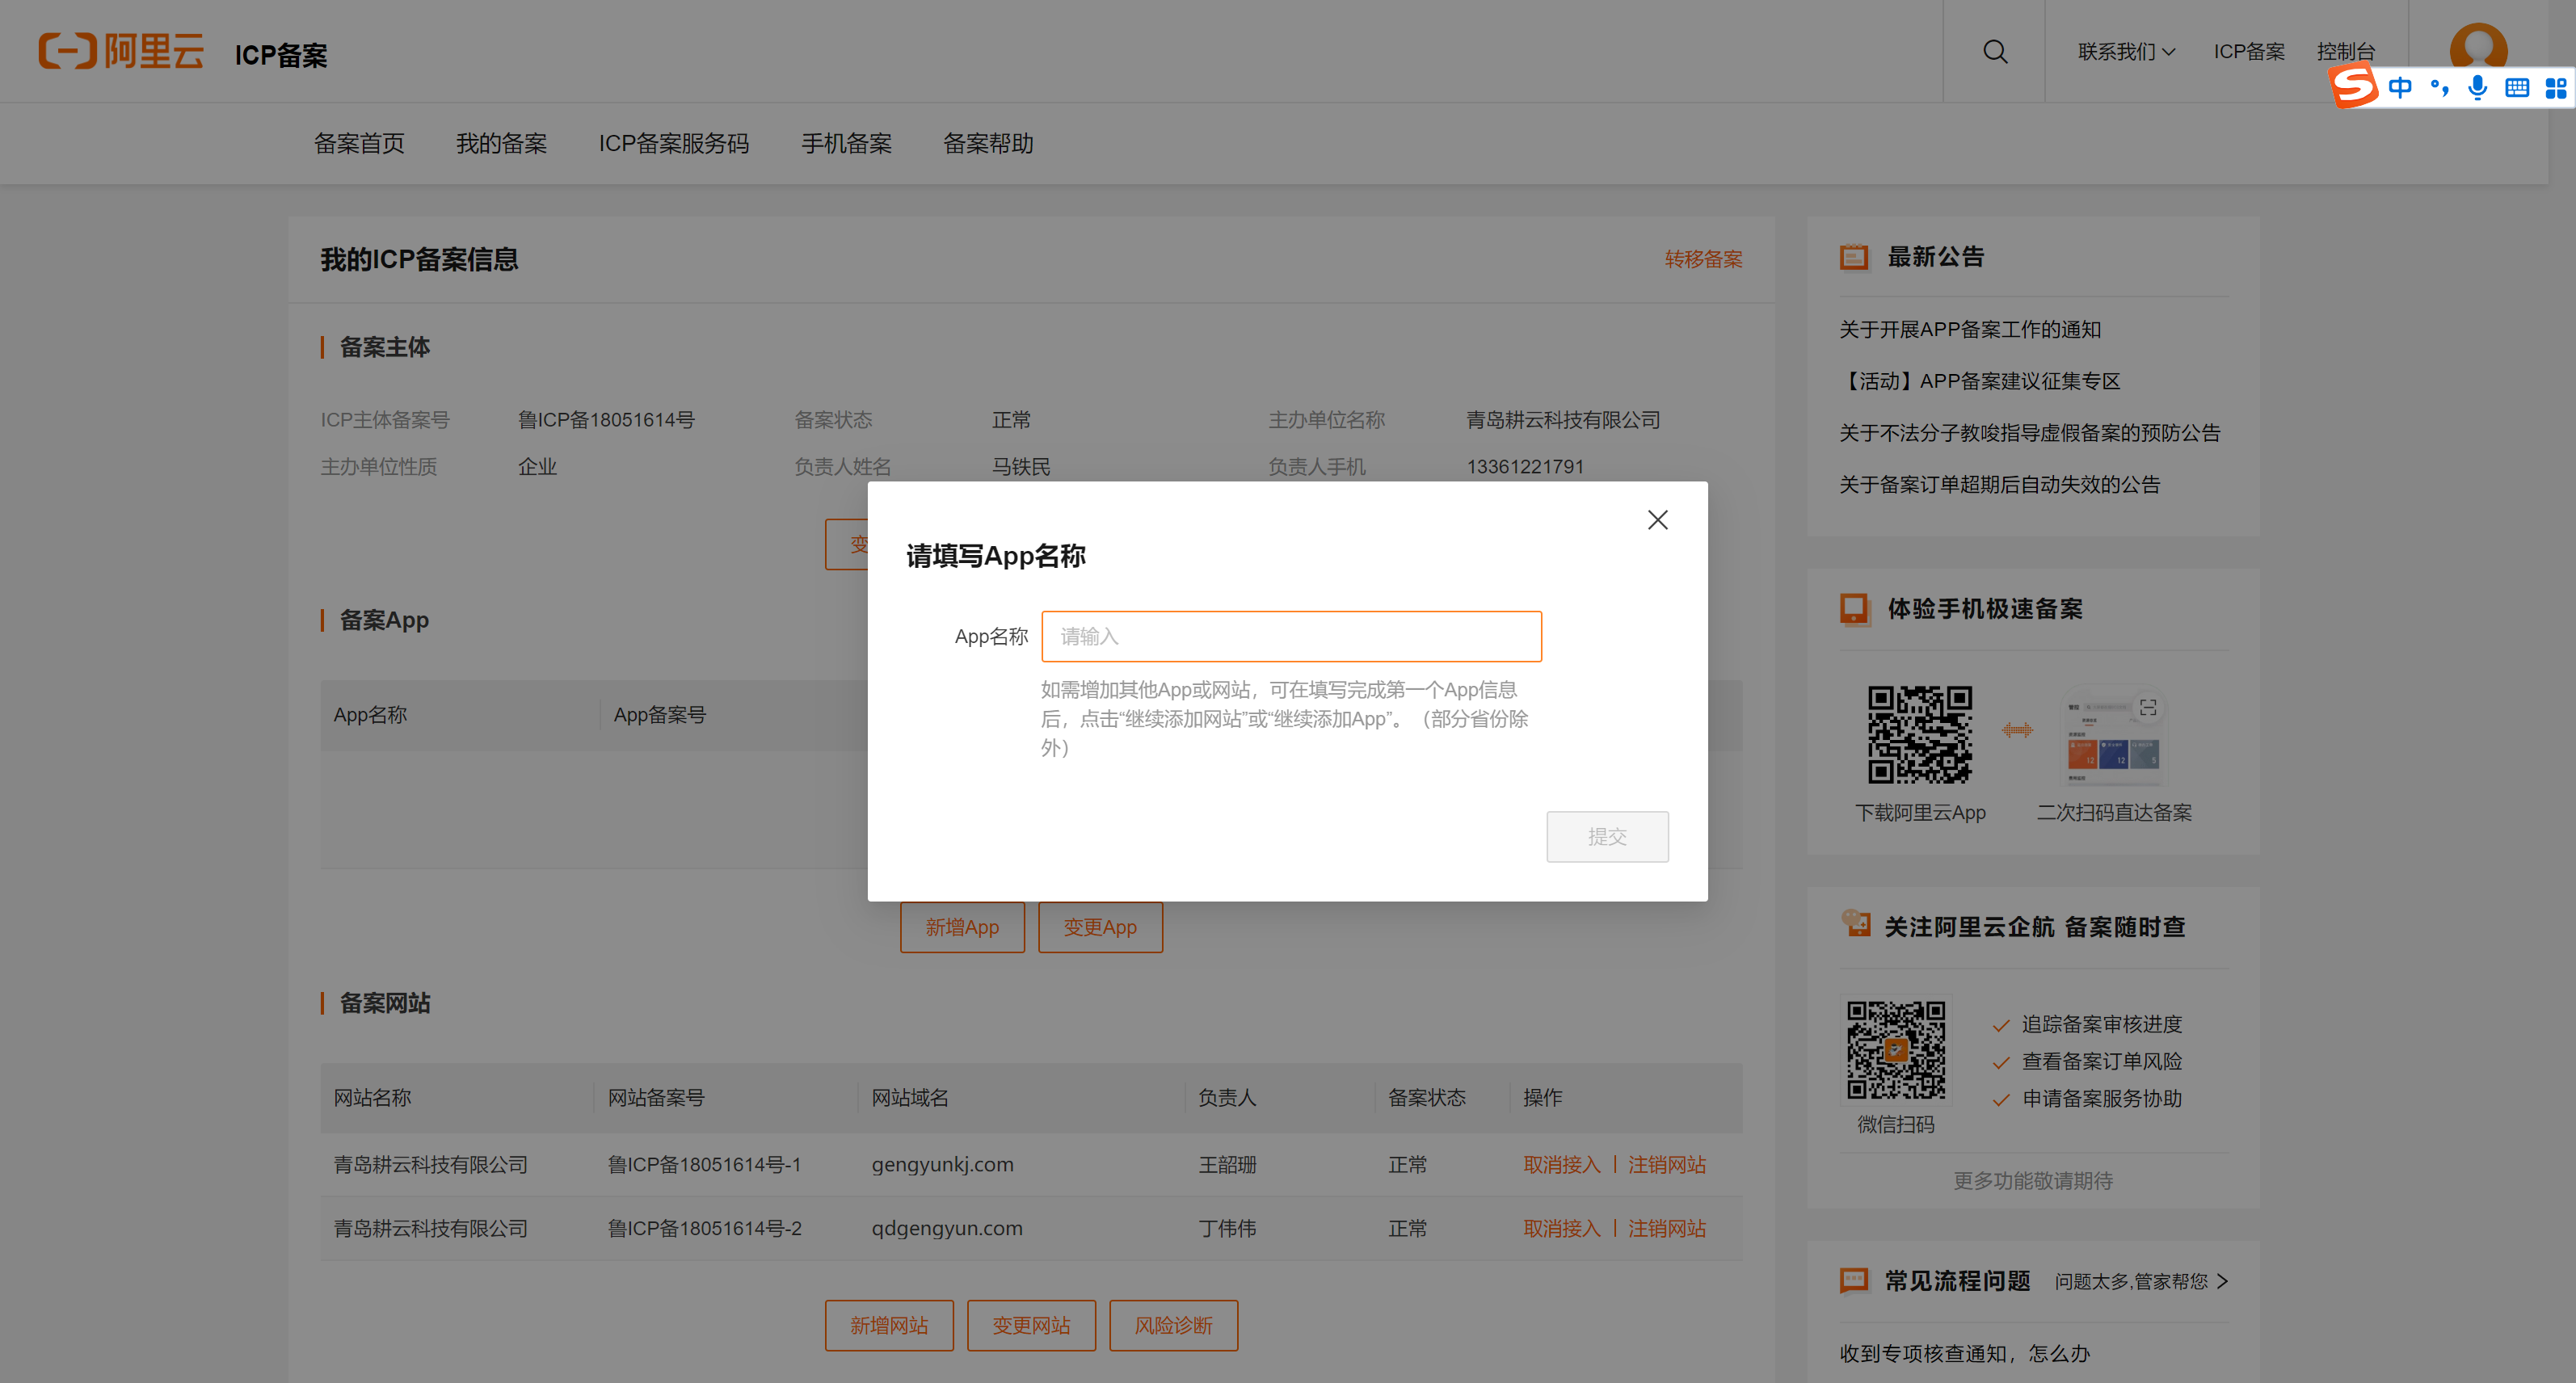Click the 新增App button
Image resolution: width=2576 pixels, height=1383 pixels.
click(x=962, y=927)
